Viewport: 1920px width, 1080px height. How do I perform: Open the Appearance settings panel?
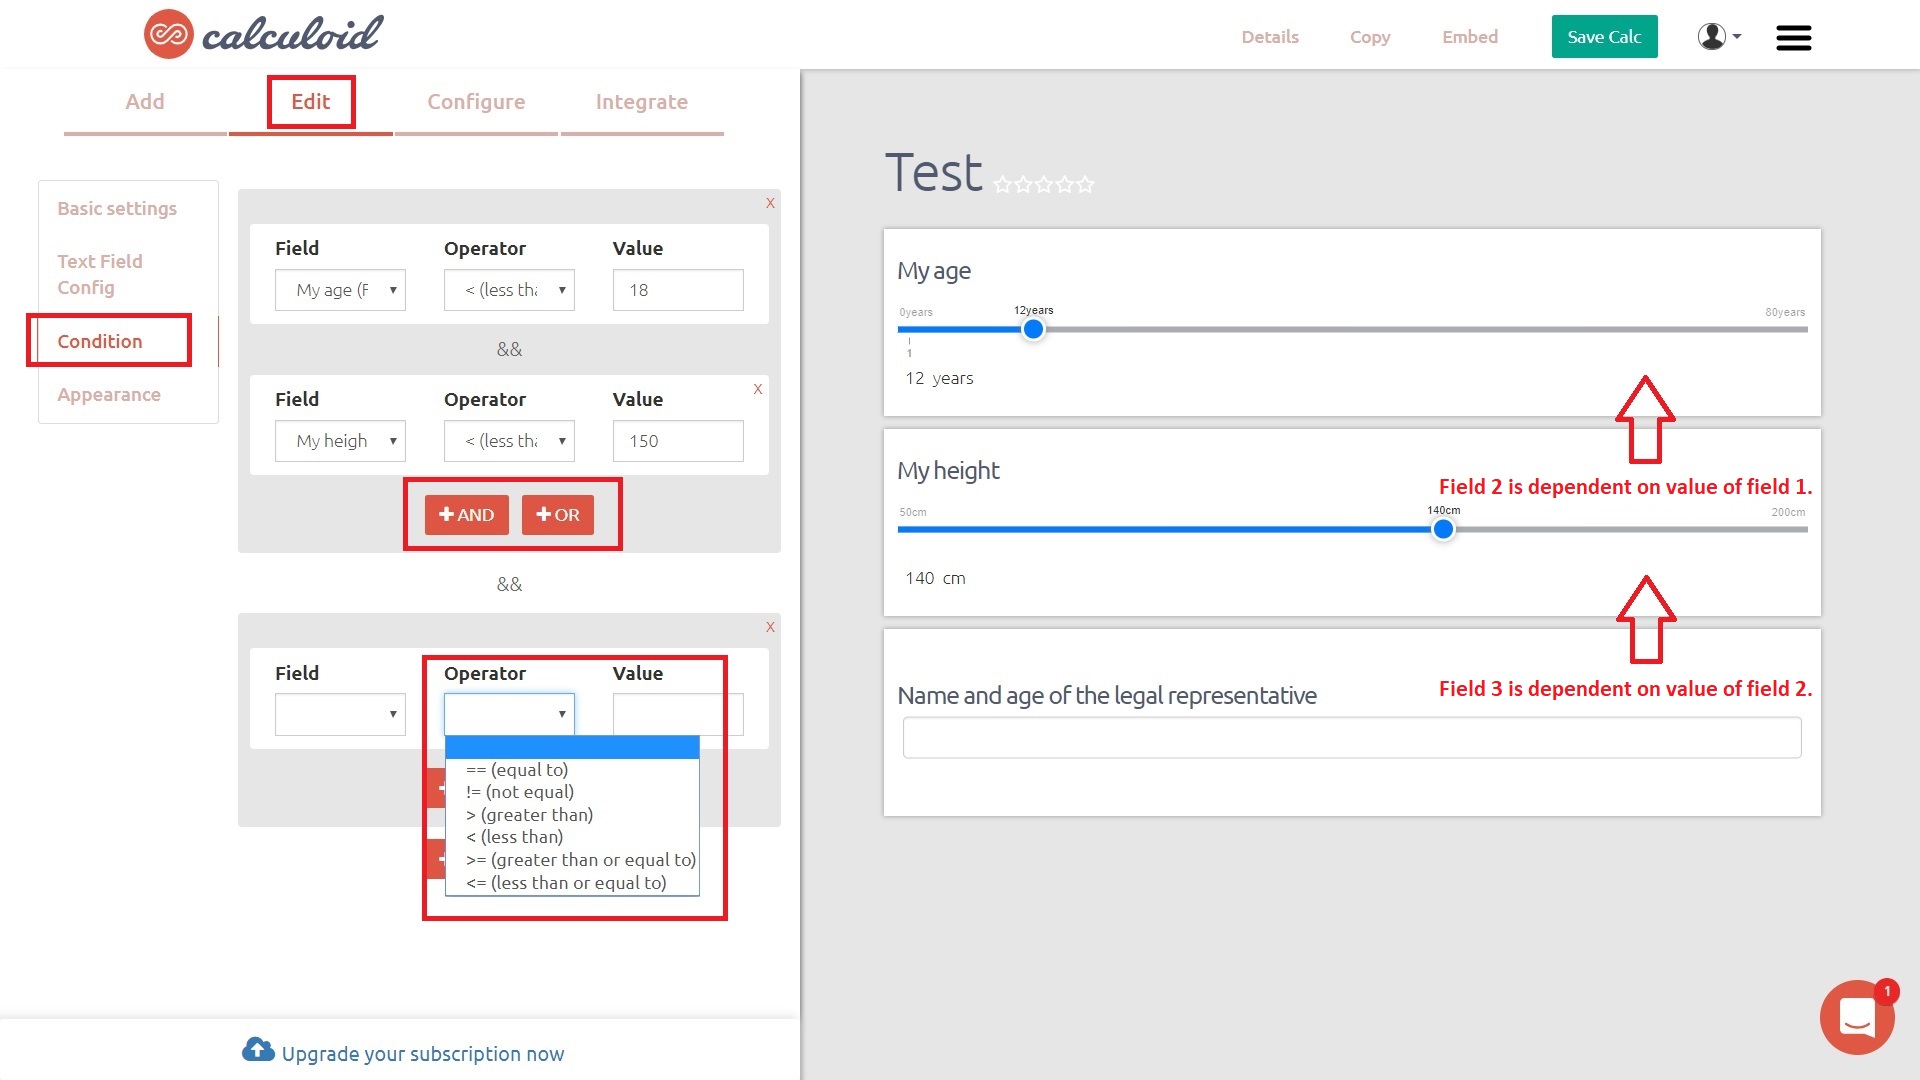tap(108, 393)
